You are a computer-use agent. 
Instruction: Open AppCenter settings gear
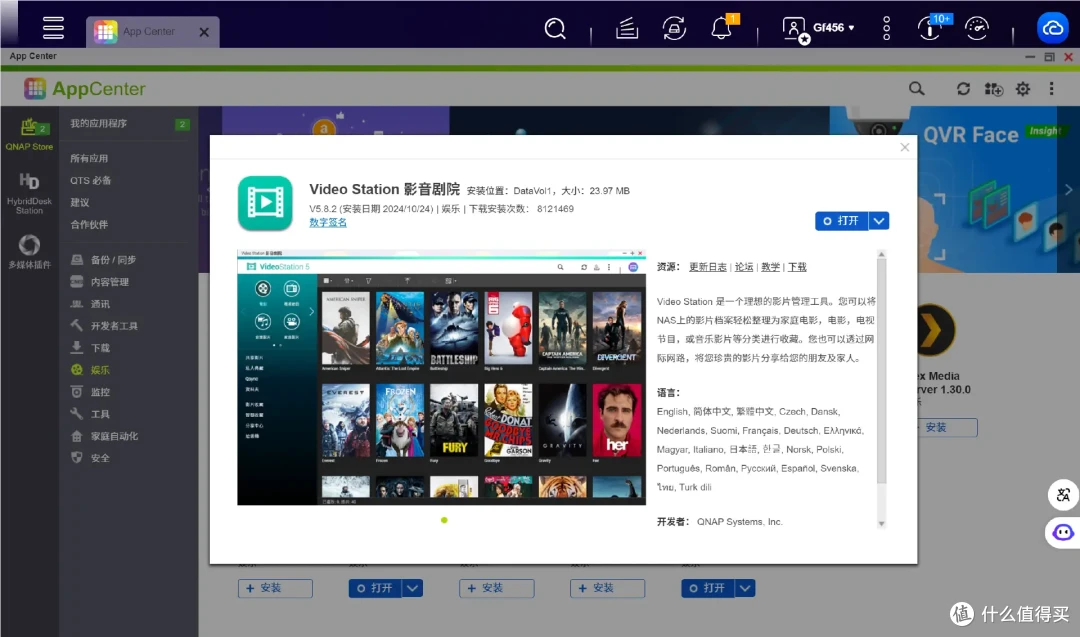1023,89
